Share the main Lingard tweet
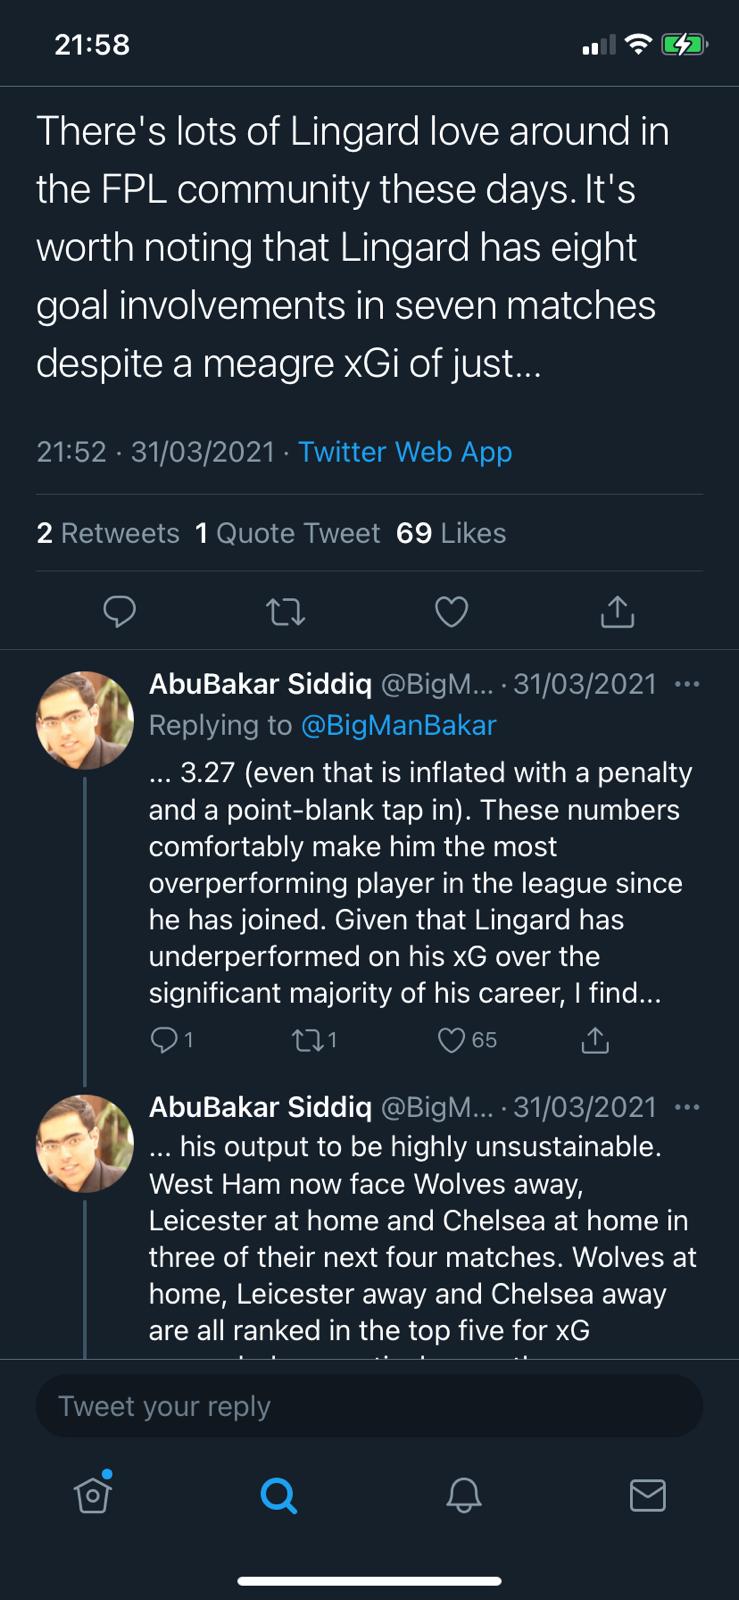The height and width of the screenshot is (1600, 739). [617, 611]
